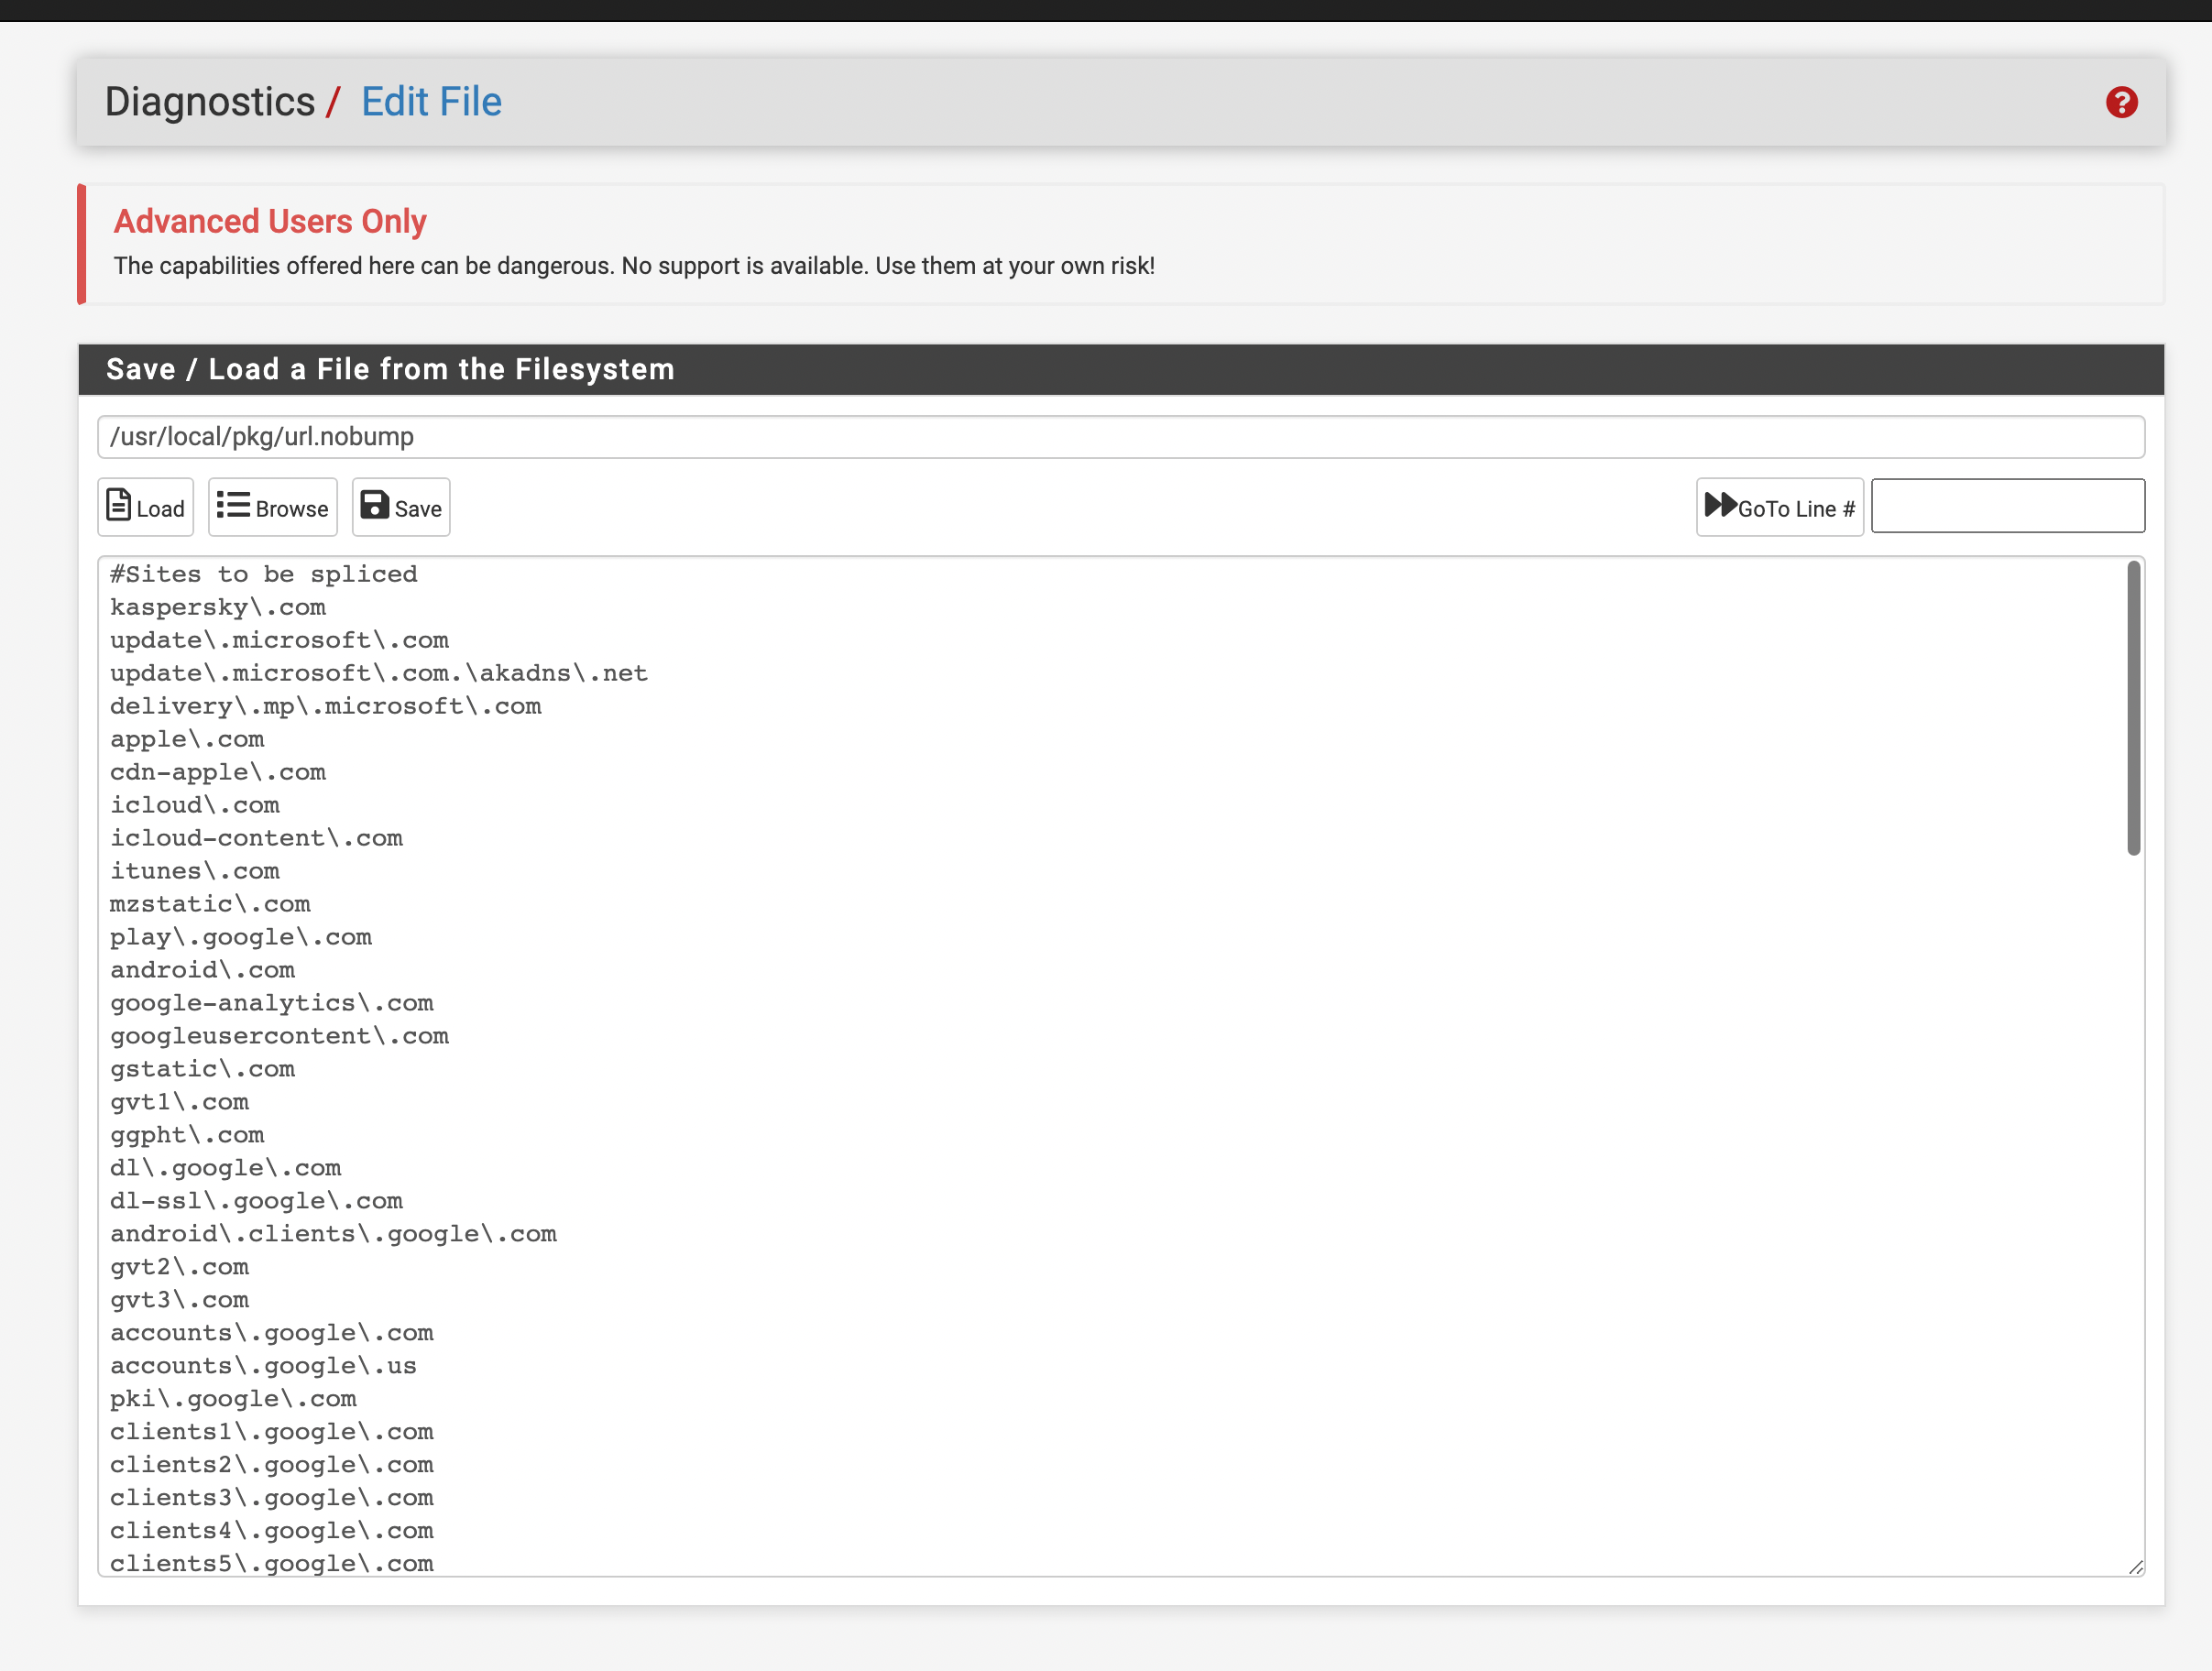Click the GoTo Line # button

click(x=1780, y=507)
